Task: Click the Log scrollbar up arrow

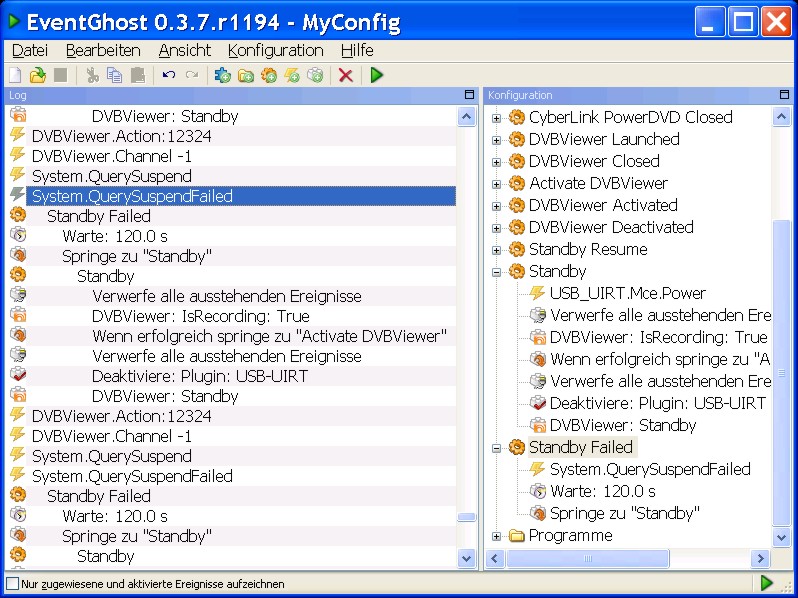Action: [x=467, y=117]
